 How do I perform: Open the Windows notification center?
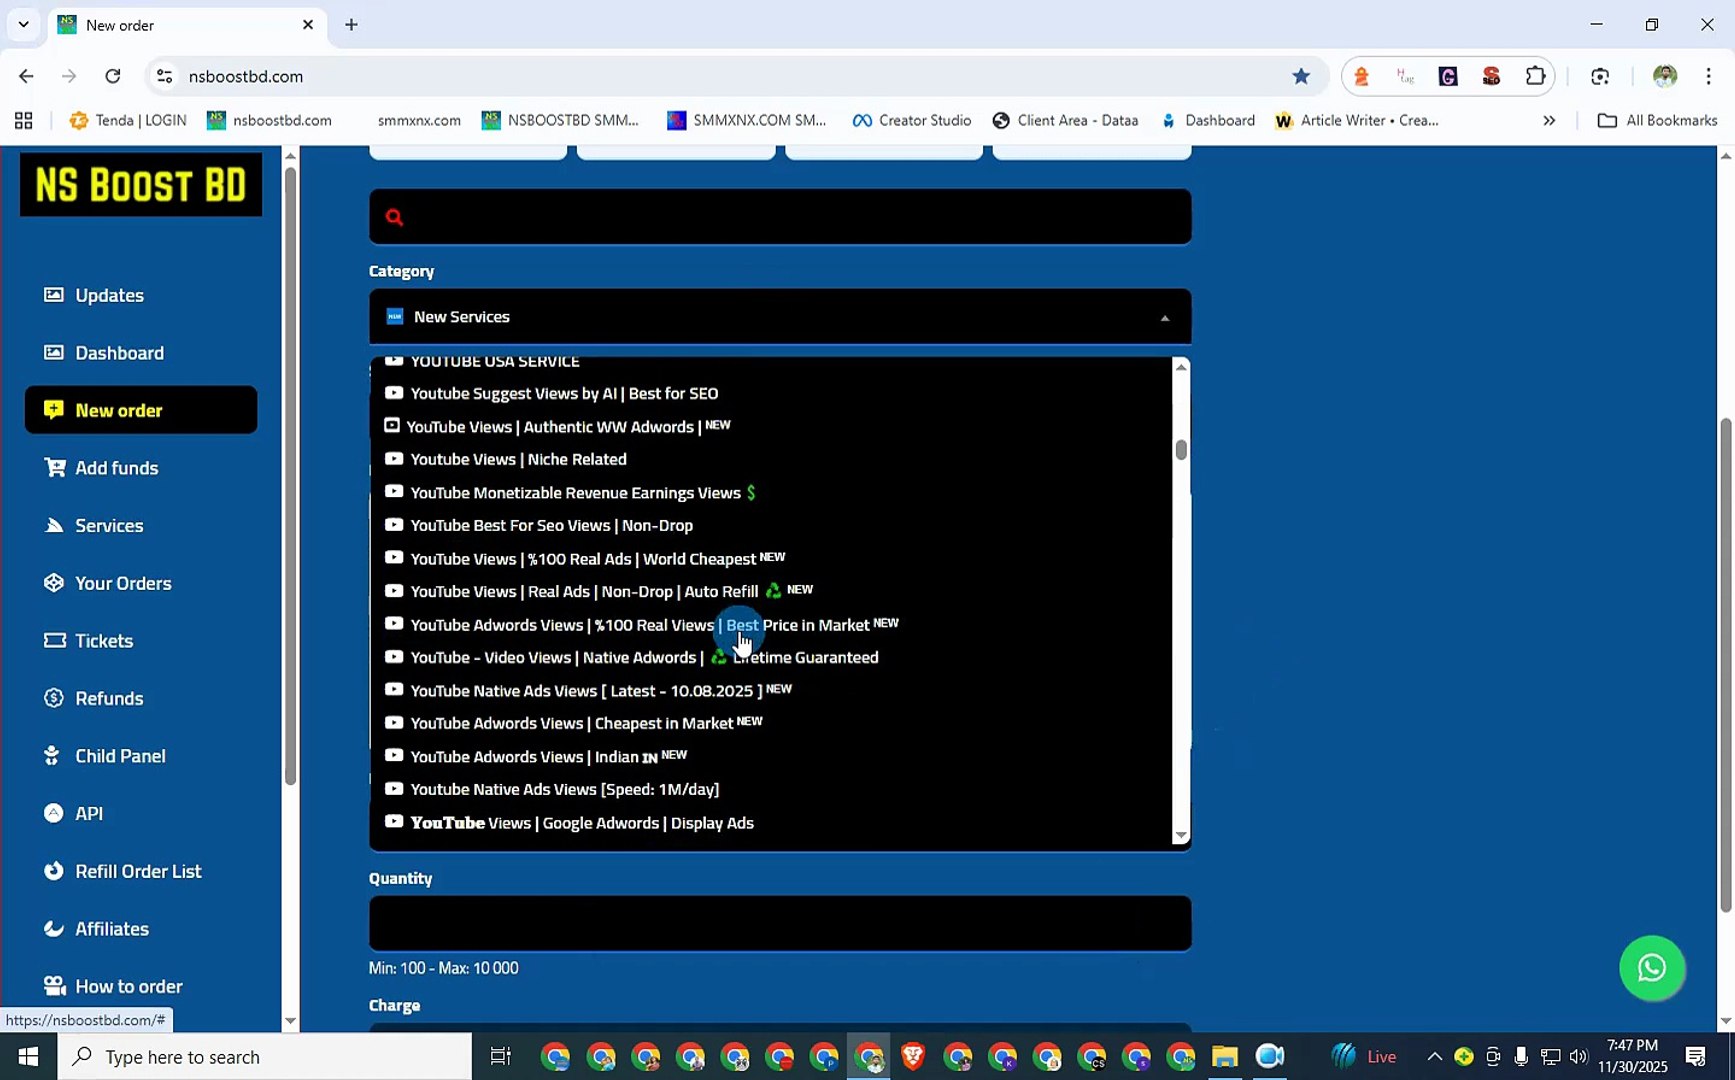[1696, 1056]
